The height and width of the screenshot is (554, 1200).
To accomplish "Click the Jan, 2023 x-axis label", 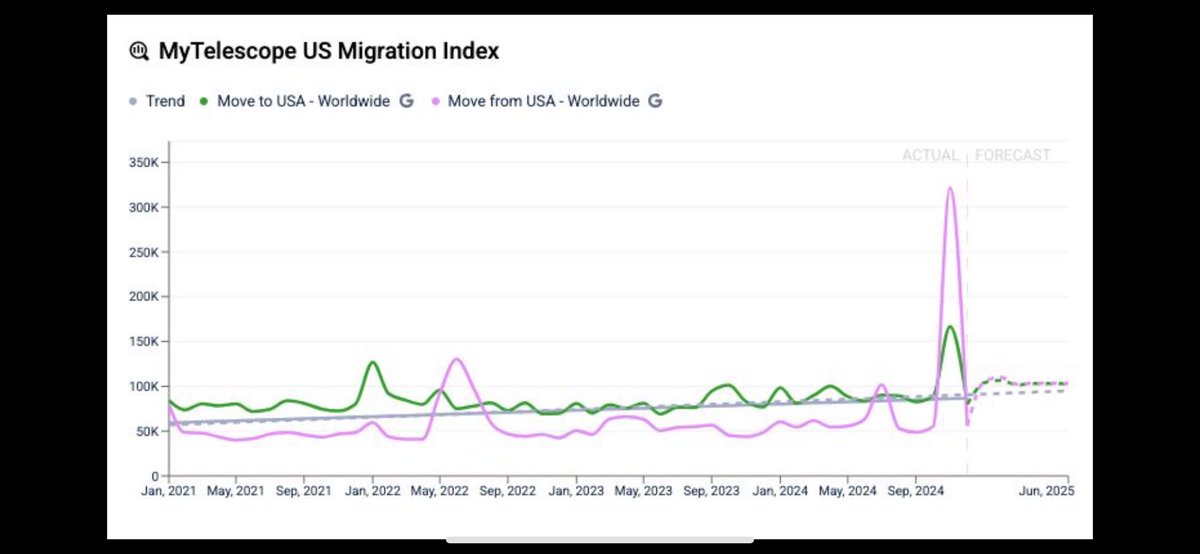I will [x=576, y=492].
